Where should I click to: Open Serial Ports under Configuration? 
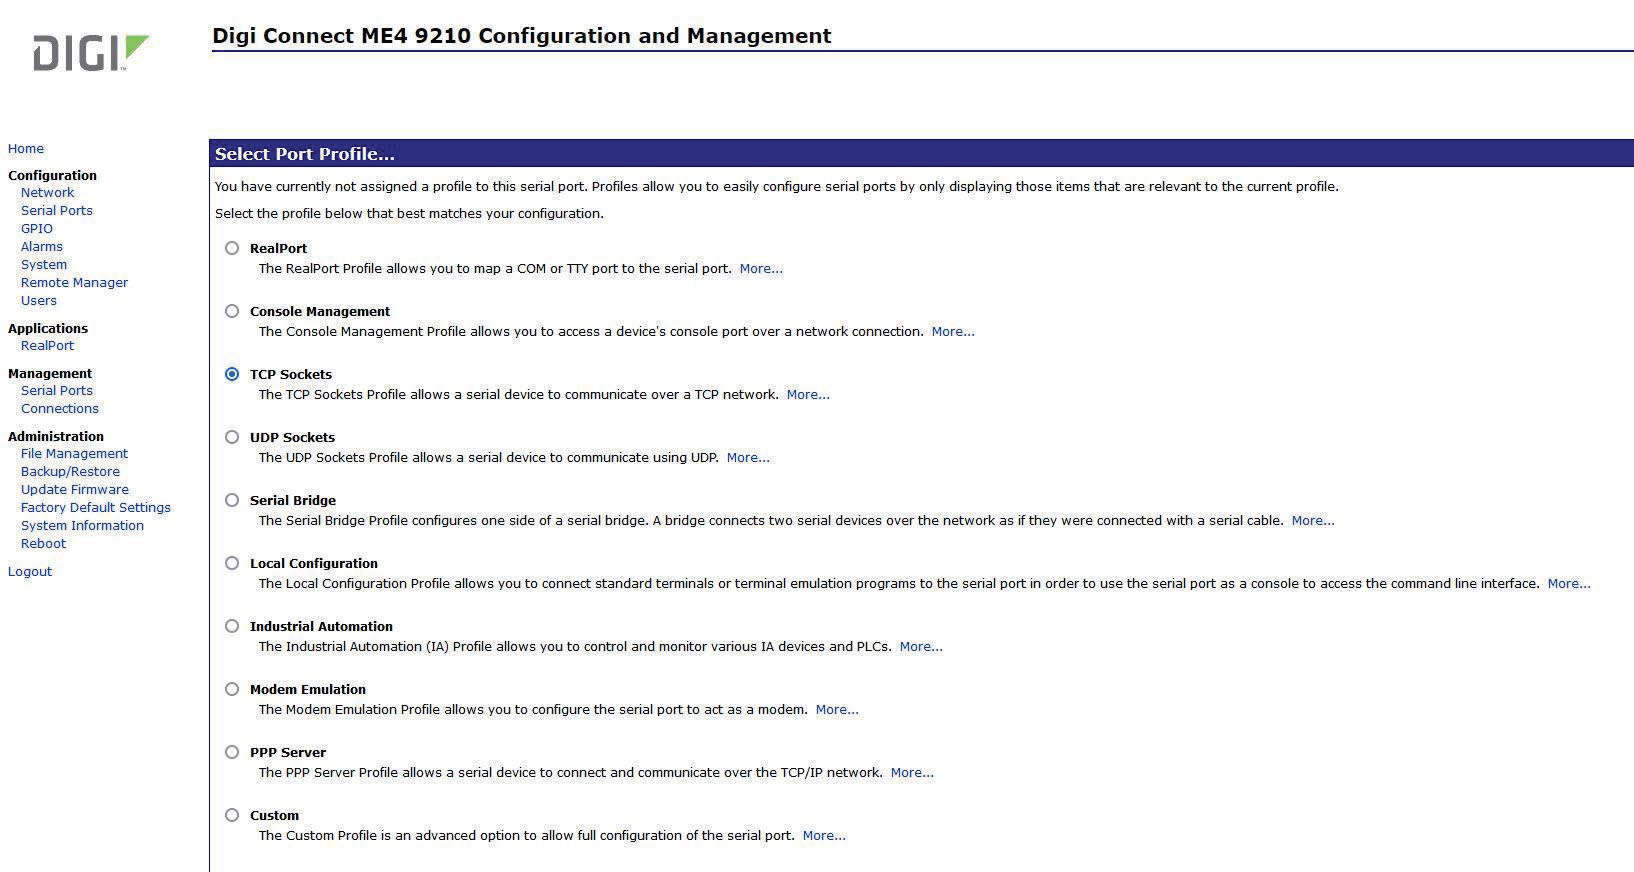[57, 211]
